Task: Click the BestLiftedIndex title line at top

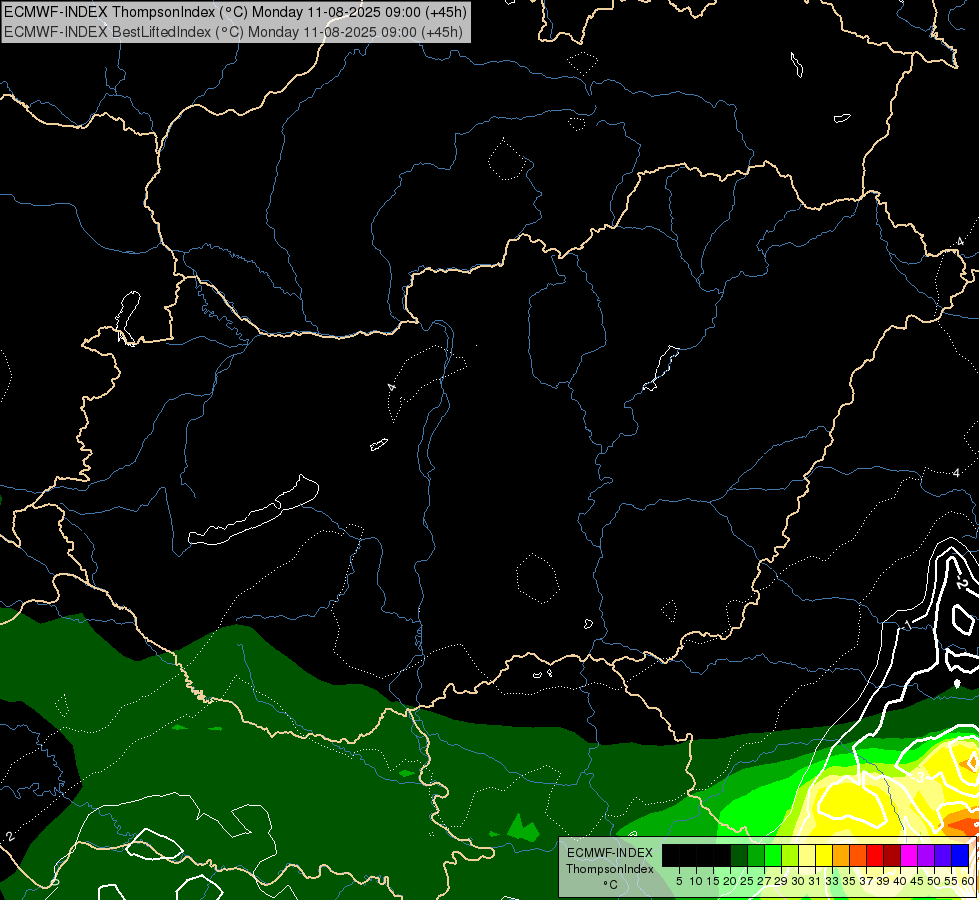Action: [234, 31]
